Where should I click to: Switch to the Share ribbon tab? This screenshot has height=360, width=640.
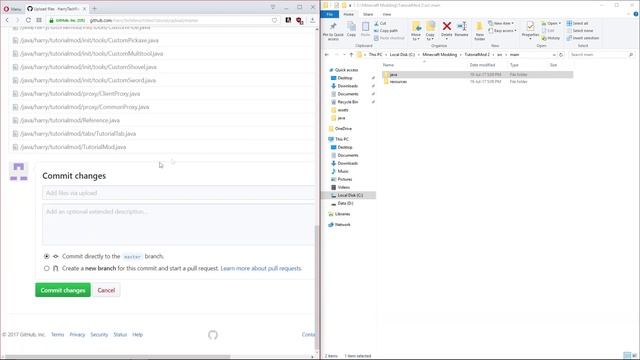(368, 14)
